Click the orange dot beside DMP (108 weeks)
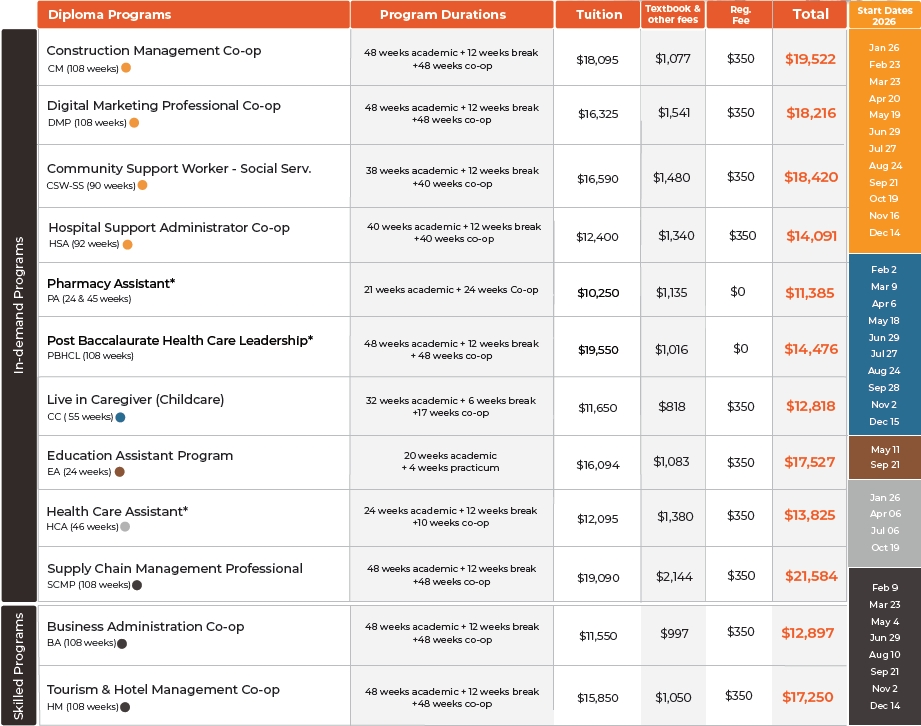921x726 pixels. [x=134, y=123]
